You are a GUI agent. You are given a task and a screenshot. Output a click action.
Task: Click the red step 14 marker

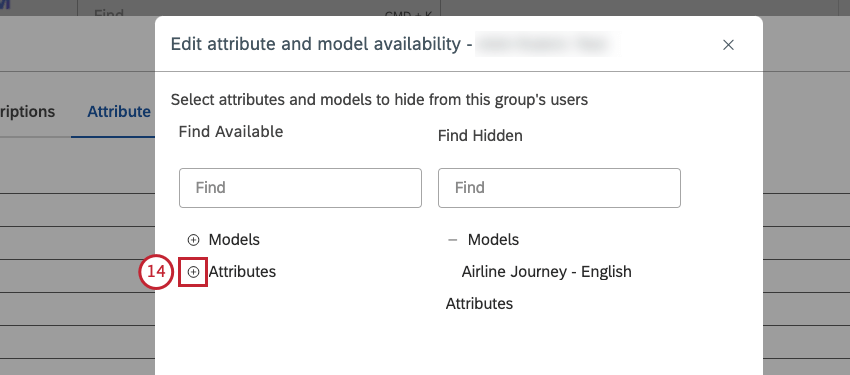[156, 272]
